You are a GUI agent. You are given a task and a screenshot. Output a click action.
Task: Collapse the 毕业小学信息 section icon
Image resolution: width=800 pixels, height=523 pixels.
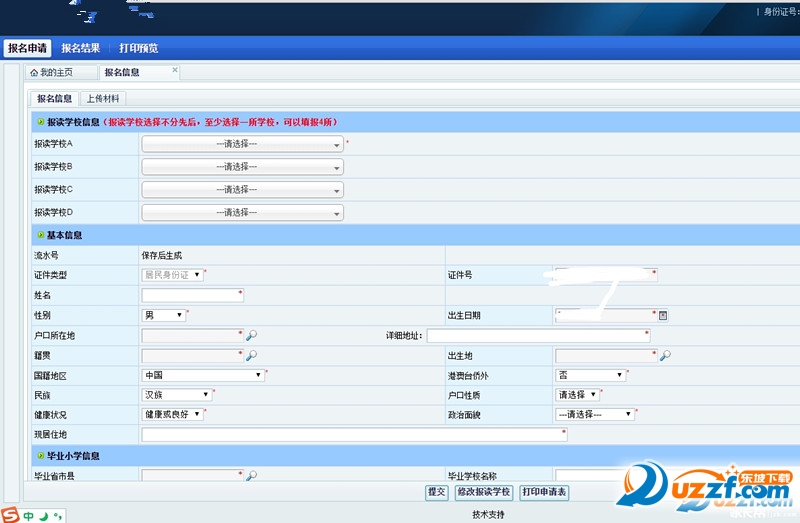(x=40, y=456)
